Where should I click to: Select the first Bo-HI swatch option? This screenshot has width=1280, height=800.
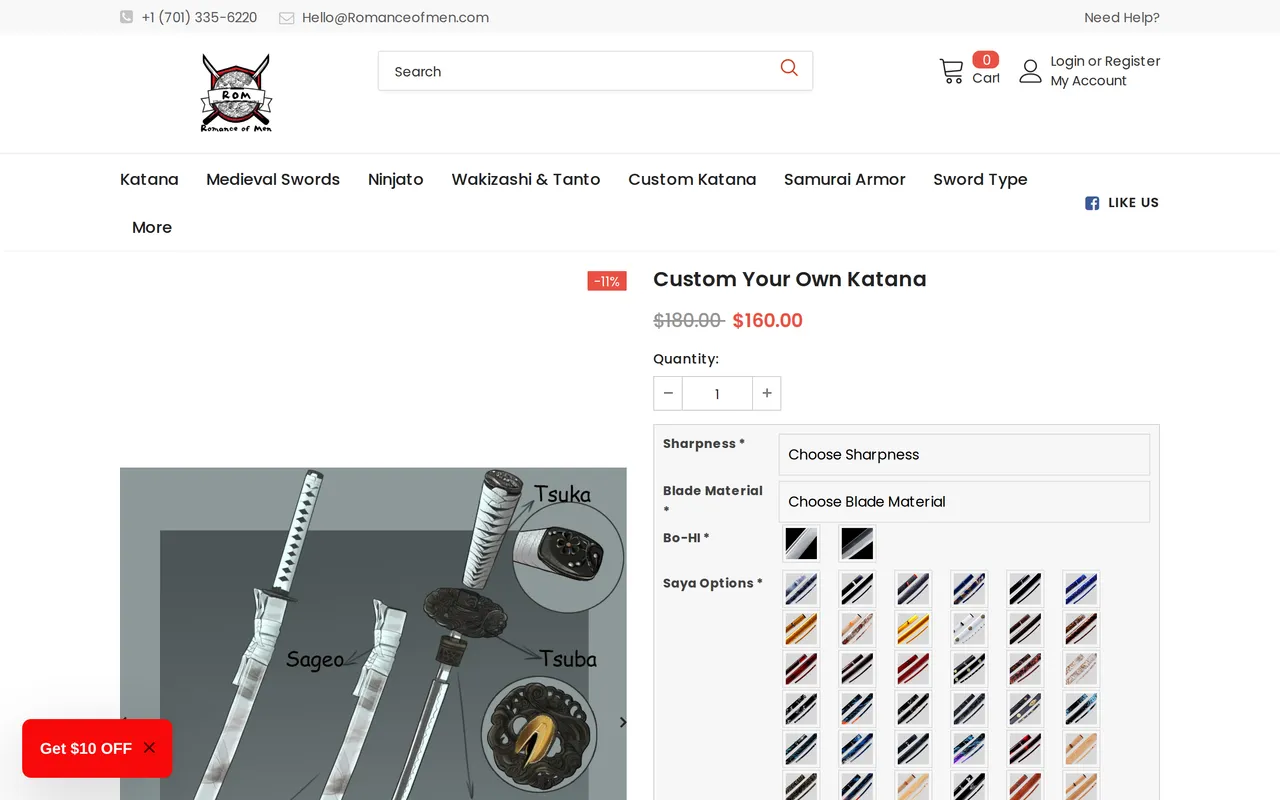(x=801, y=544)
